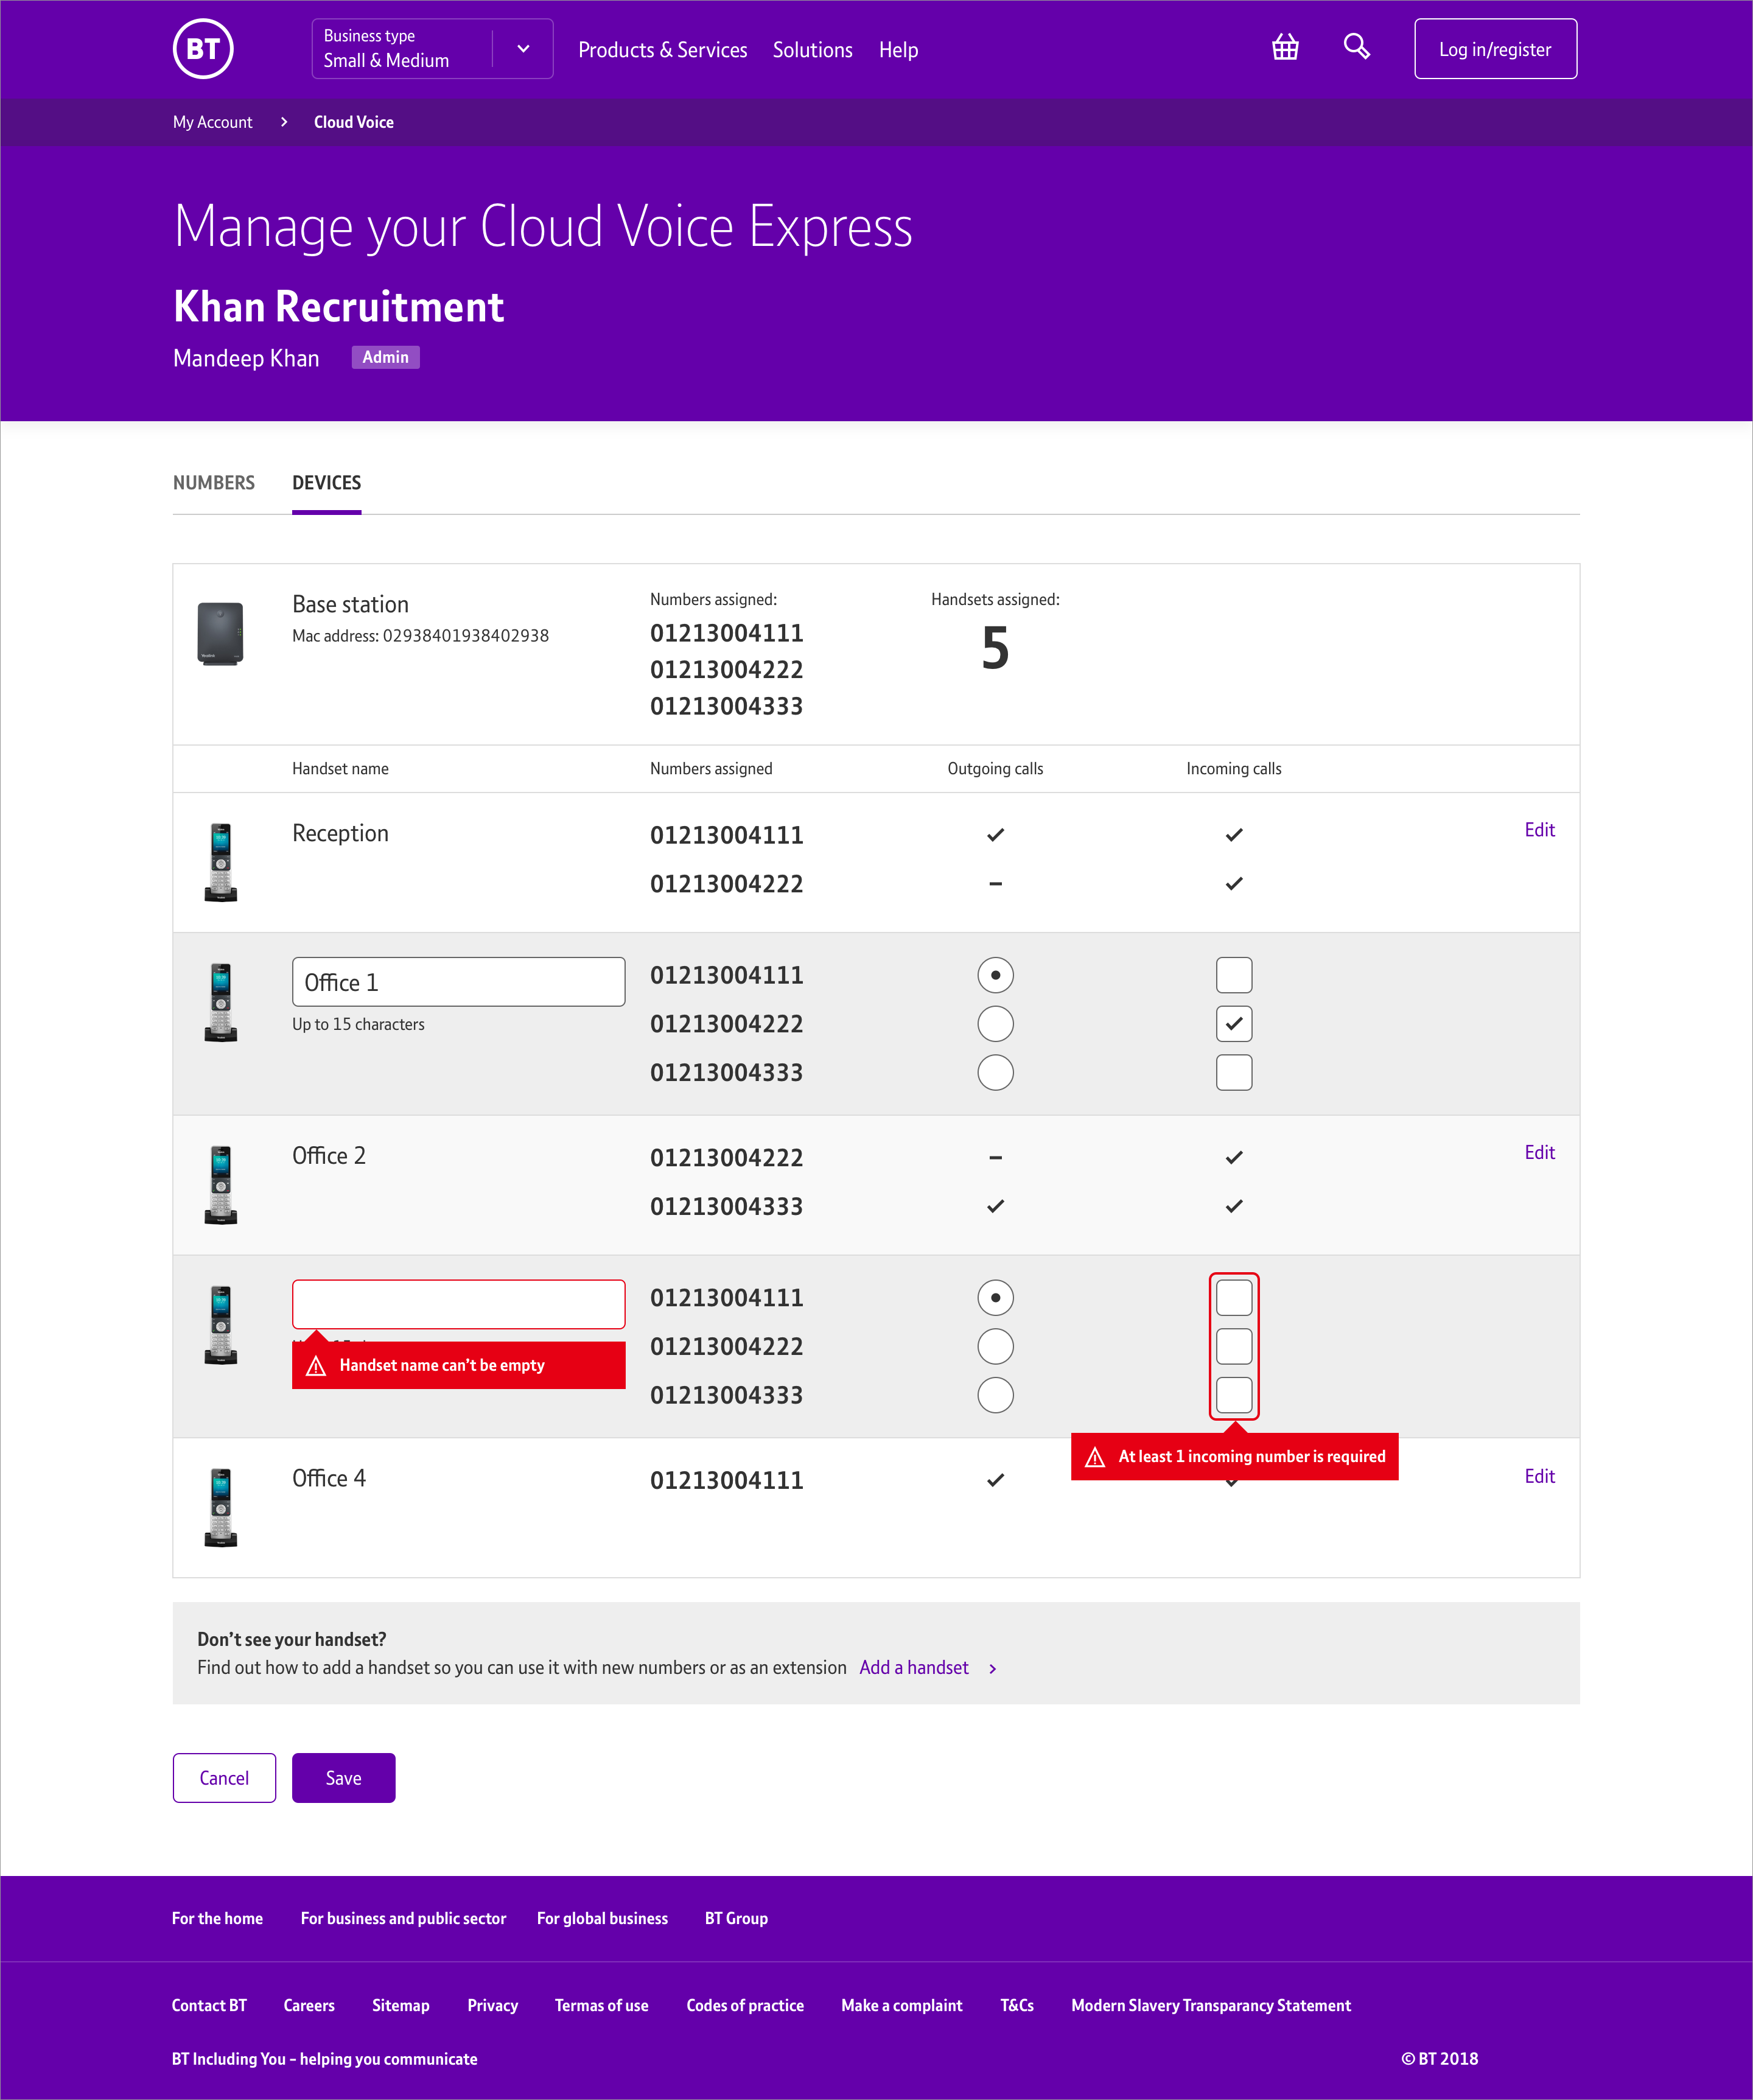Tick Office 1 incoming checkbox for 01213004111

pos(1233,975)
